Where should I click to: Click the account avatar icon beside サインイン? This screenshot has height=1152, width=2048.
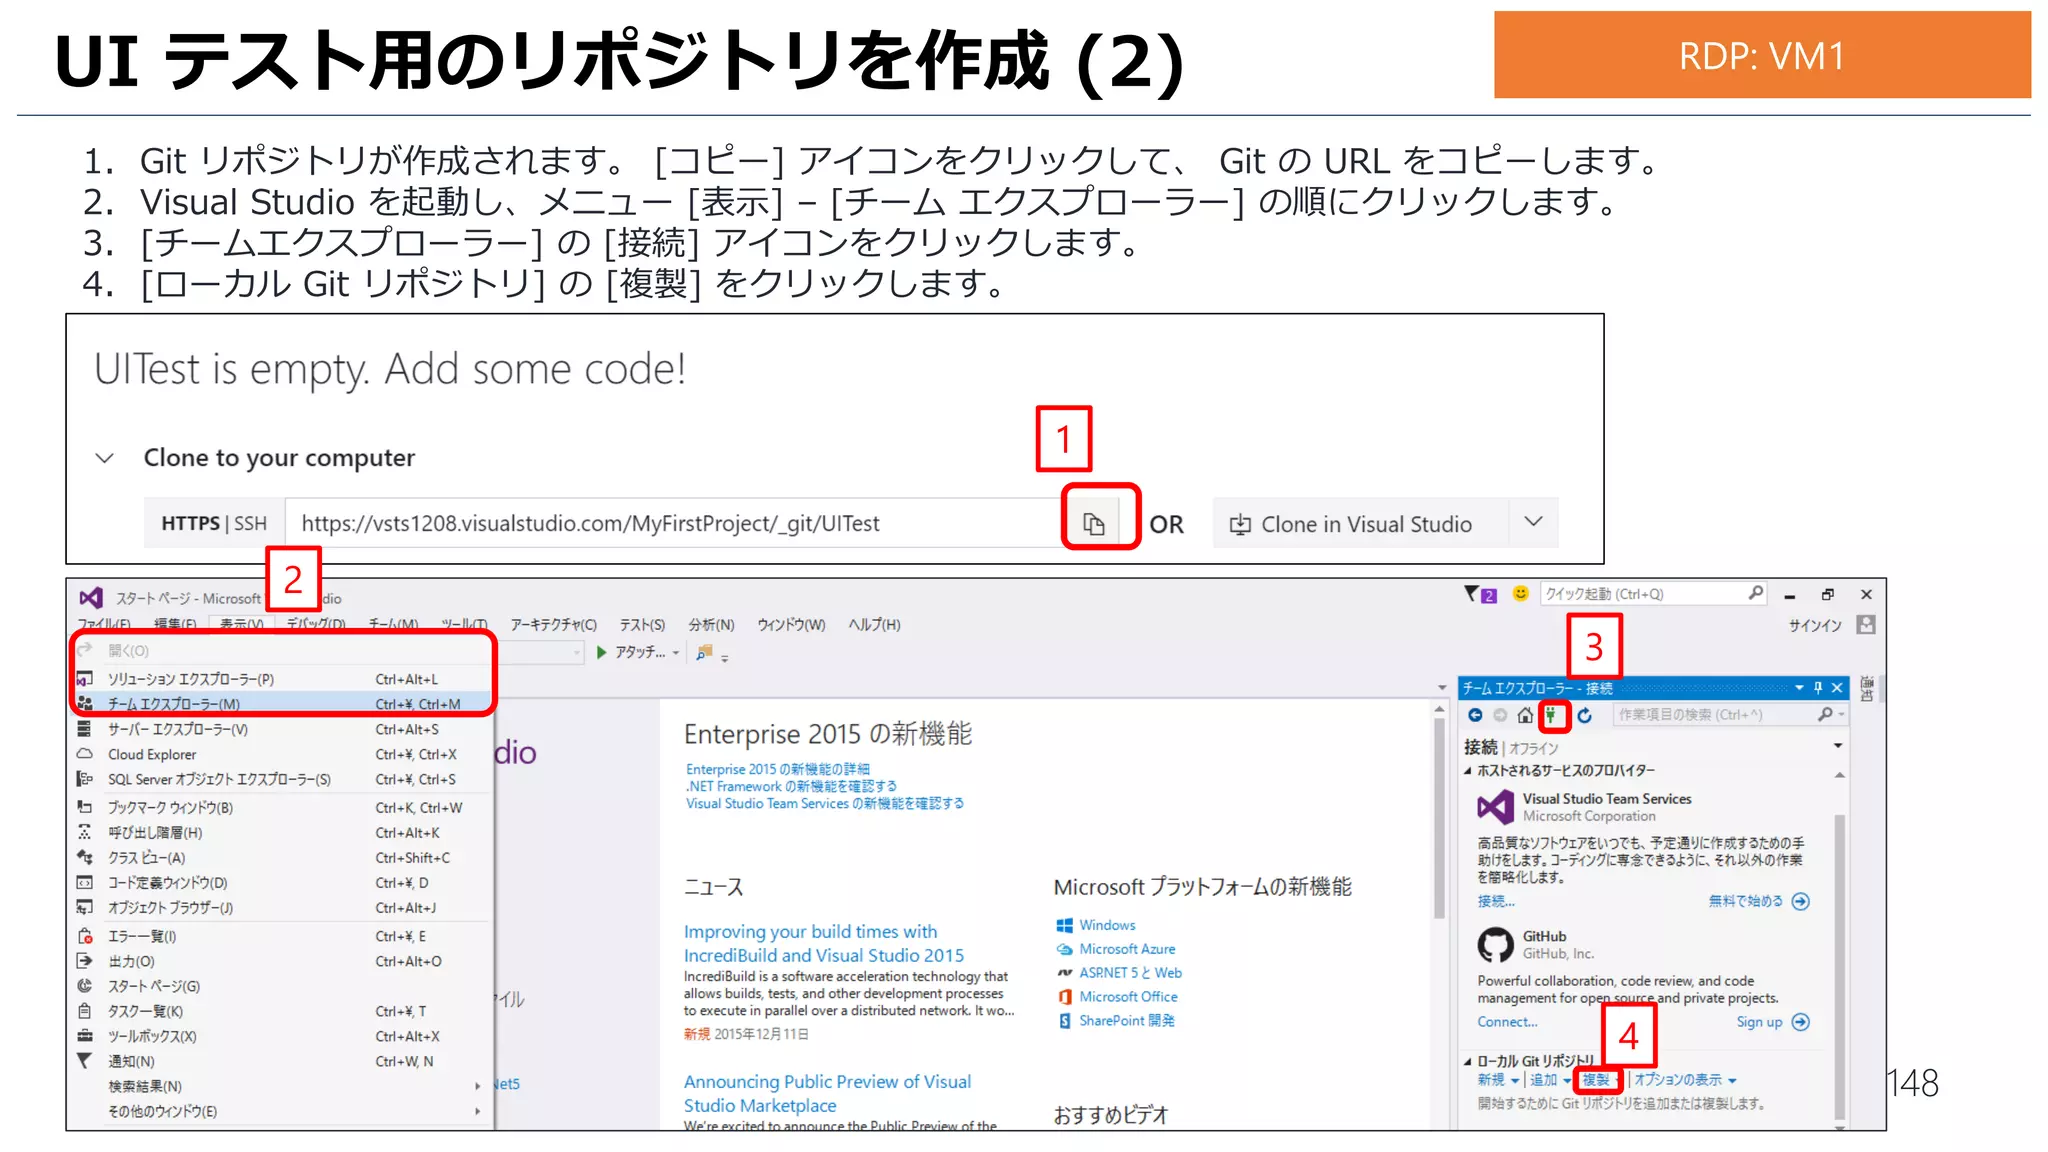point(1866,625)
